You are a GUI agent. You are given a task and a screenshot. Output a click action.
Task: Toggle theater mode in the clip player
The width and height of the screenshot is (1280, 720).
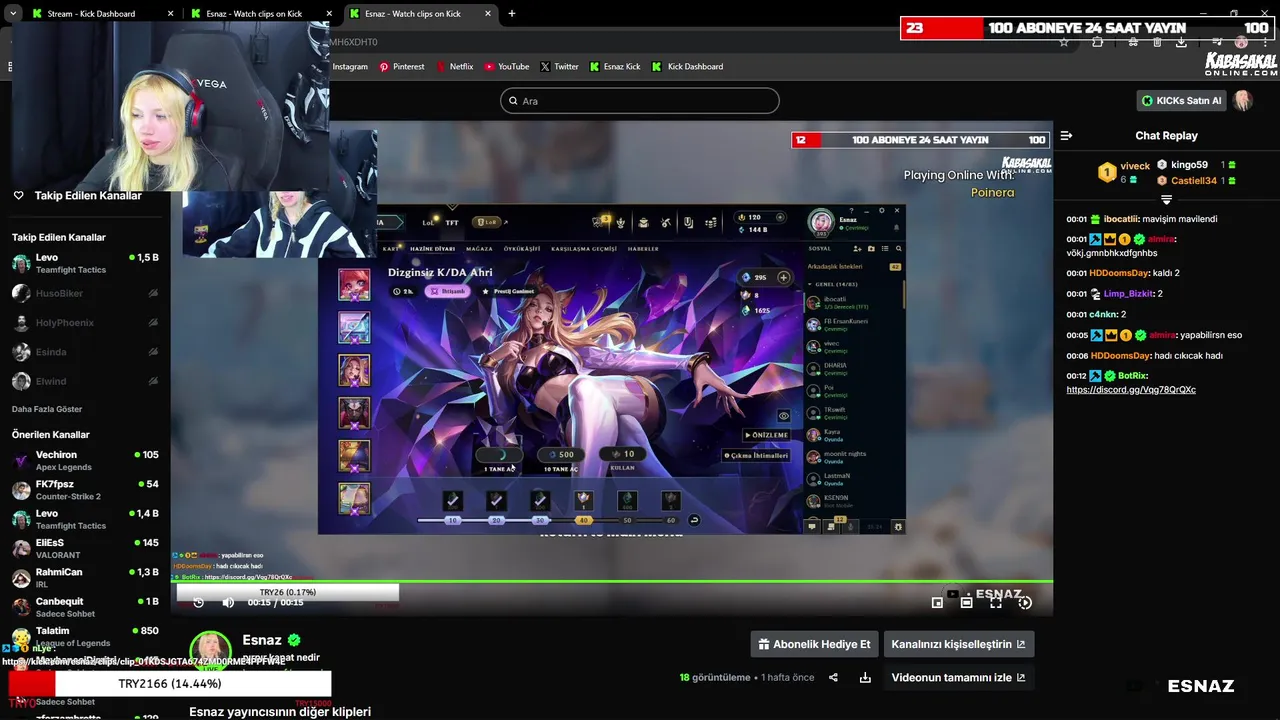pos(966,602)
